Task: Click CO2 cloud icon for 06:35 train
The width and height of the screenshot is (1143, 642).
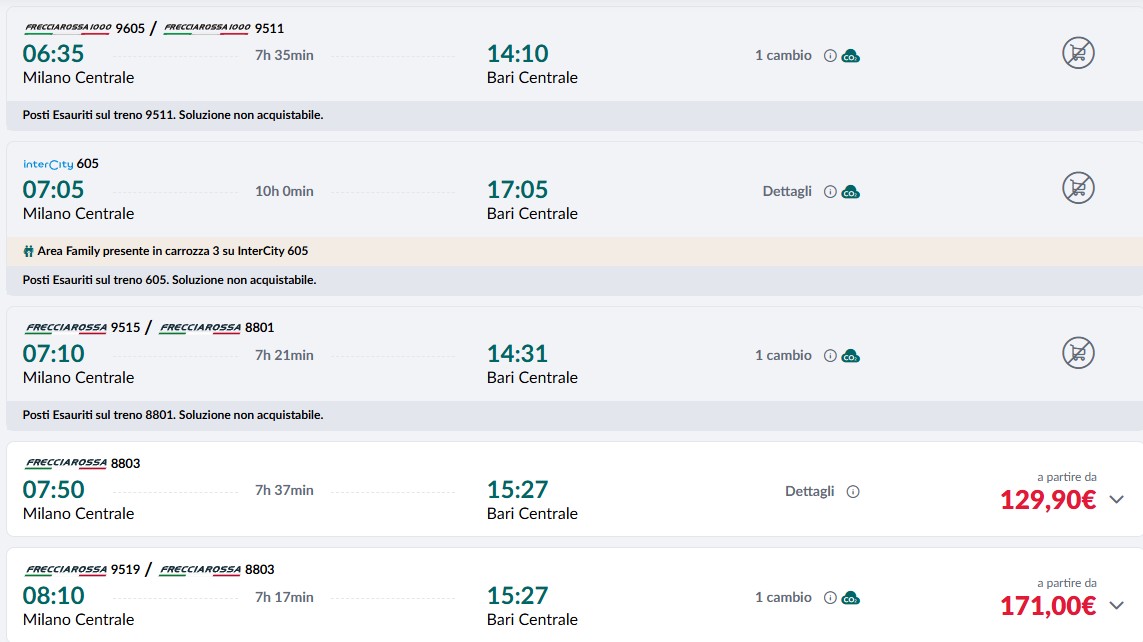Action: [851, 56]
